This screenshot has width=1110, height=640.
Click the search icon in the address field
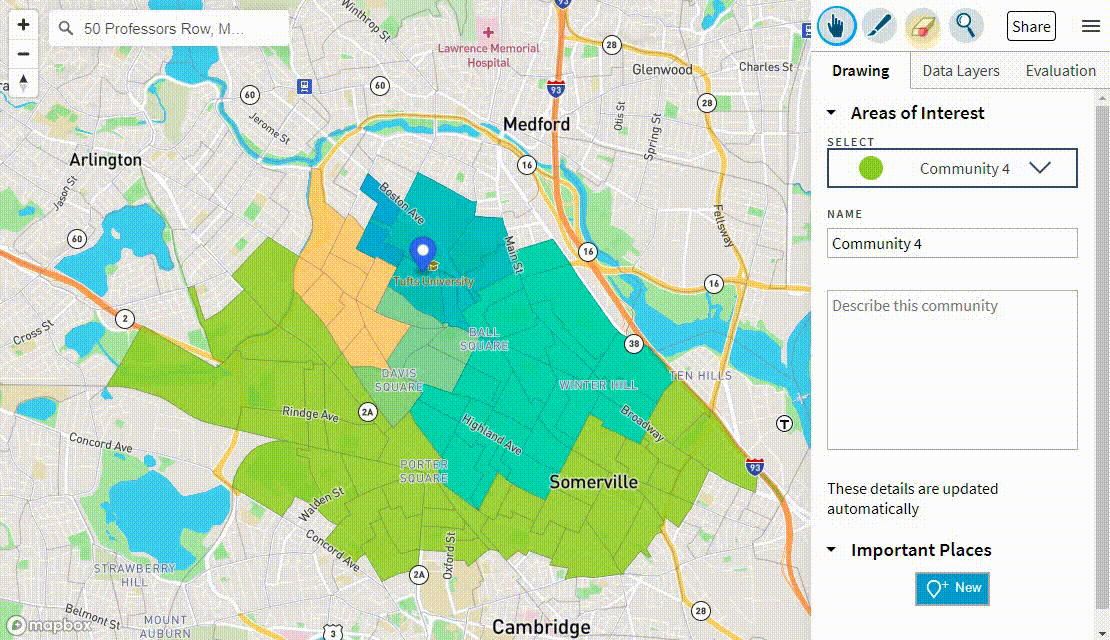pos(66,28)
